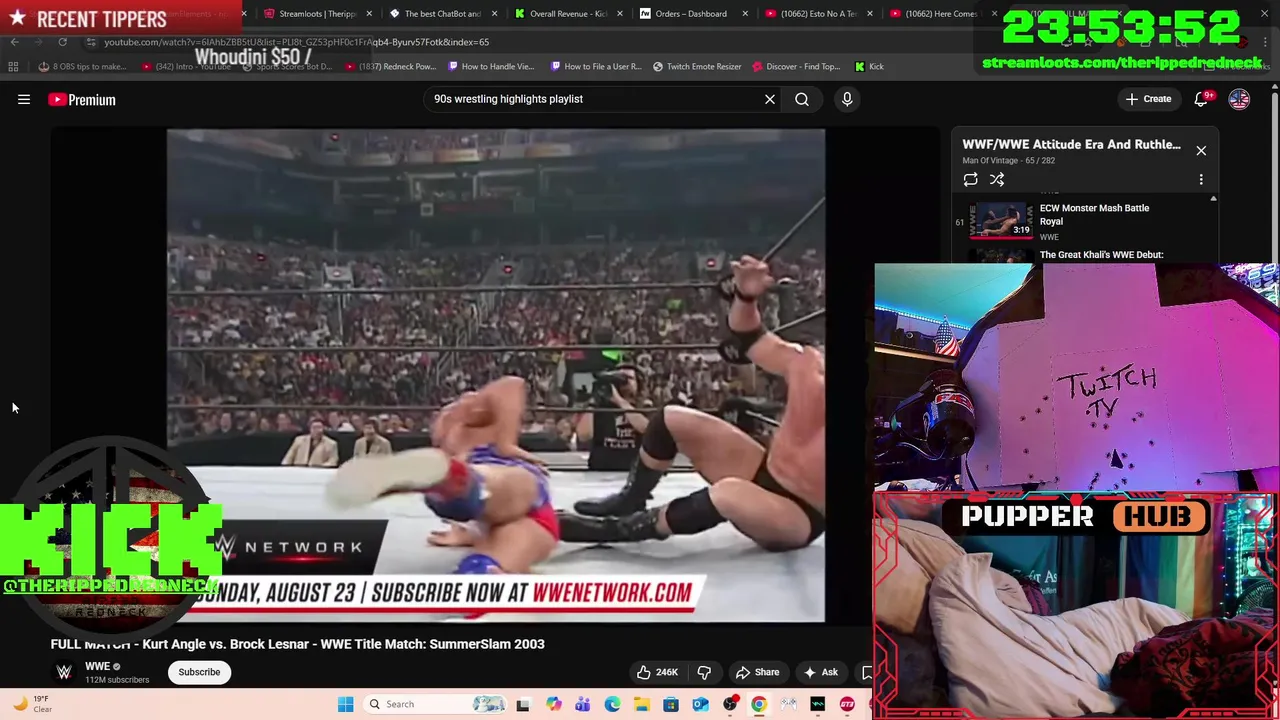Open the YouTube guide hamburger menu
The height and width of the screenshot is (720, 1280).
point(24,99)
